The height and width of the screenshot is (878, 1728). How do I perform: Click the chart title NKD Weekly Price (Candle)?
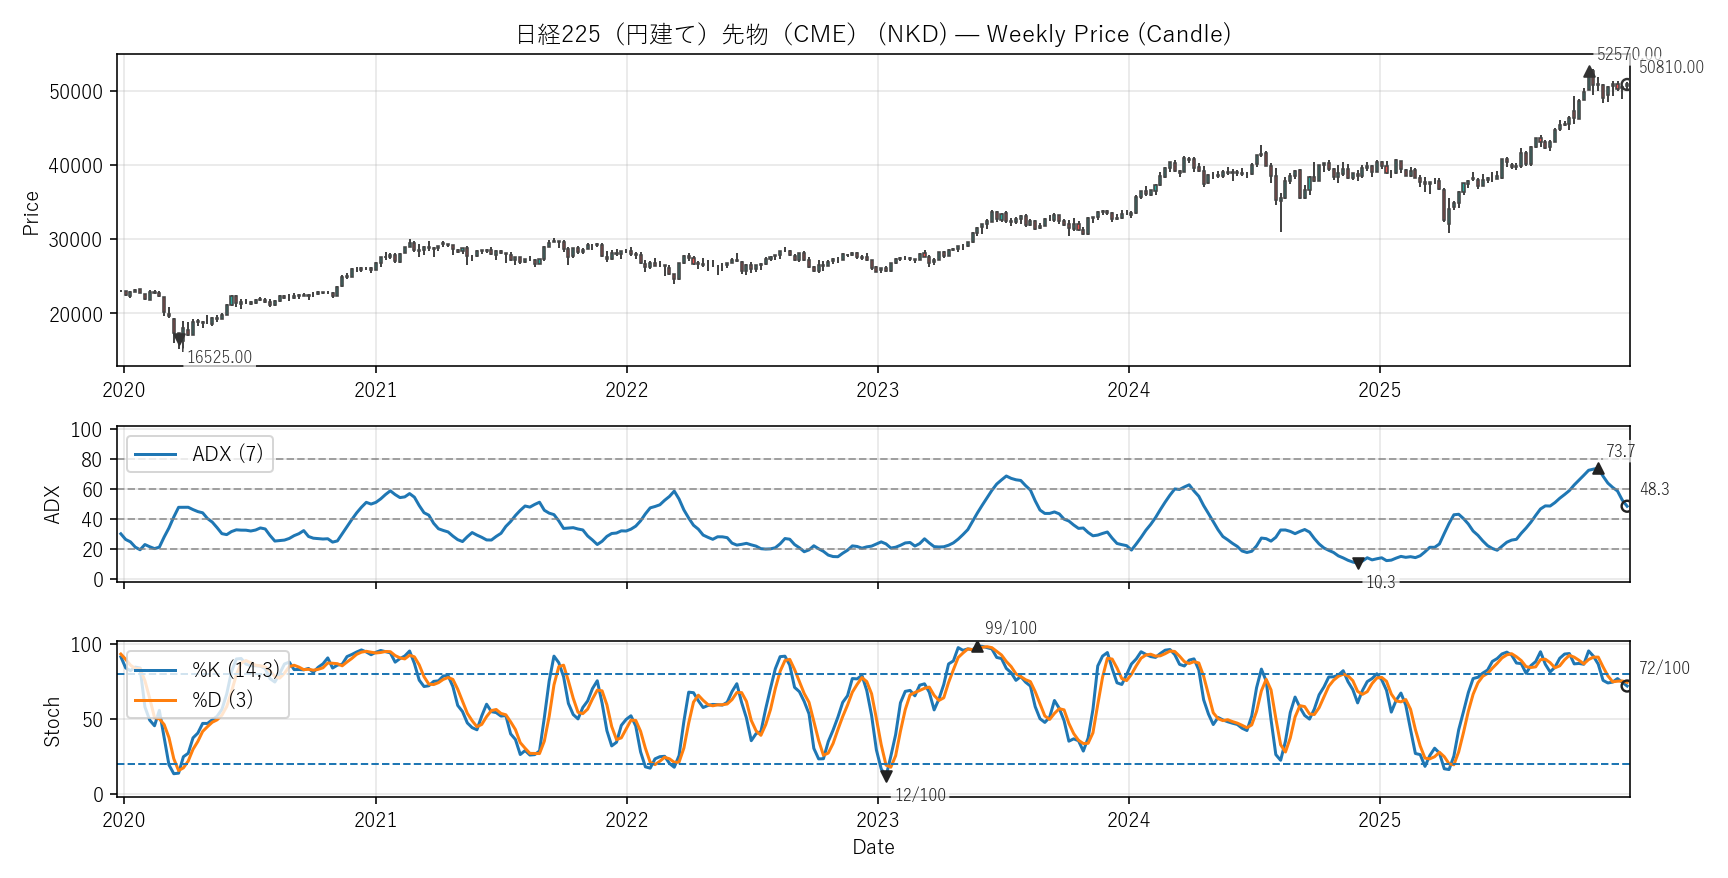tap(873, 34)
